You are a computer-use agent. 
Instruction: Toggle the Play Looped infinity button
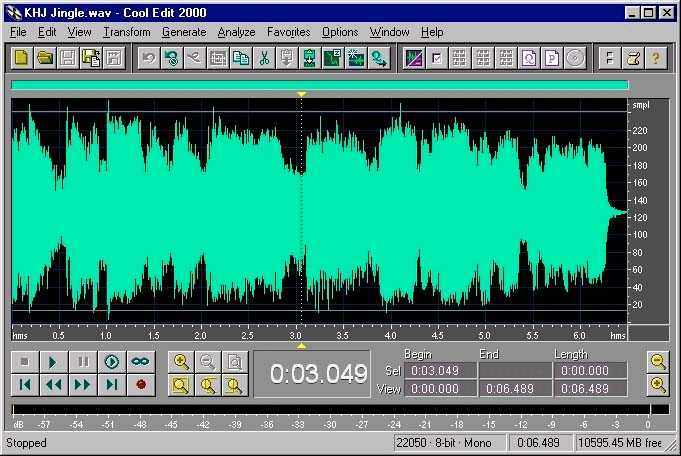coord(141,362)
